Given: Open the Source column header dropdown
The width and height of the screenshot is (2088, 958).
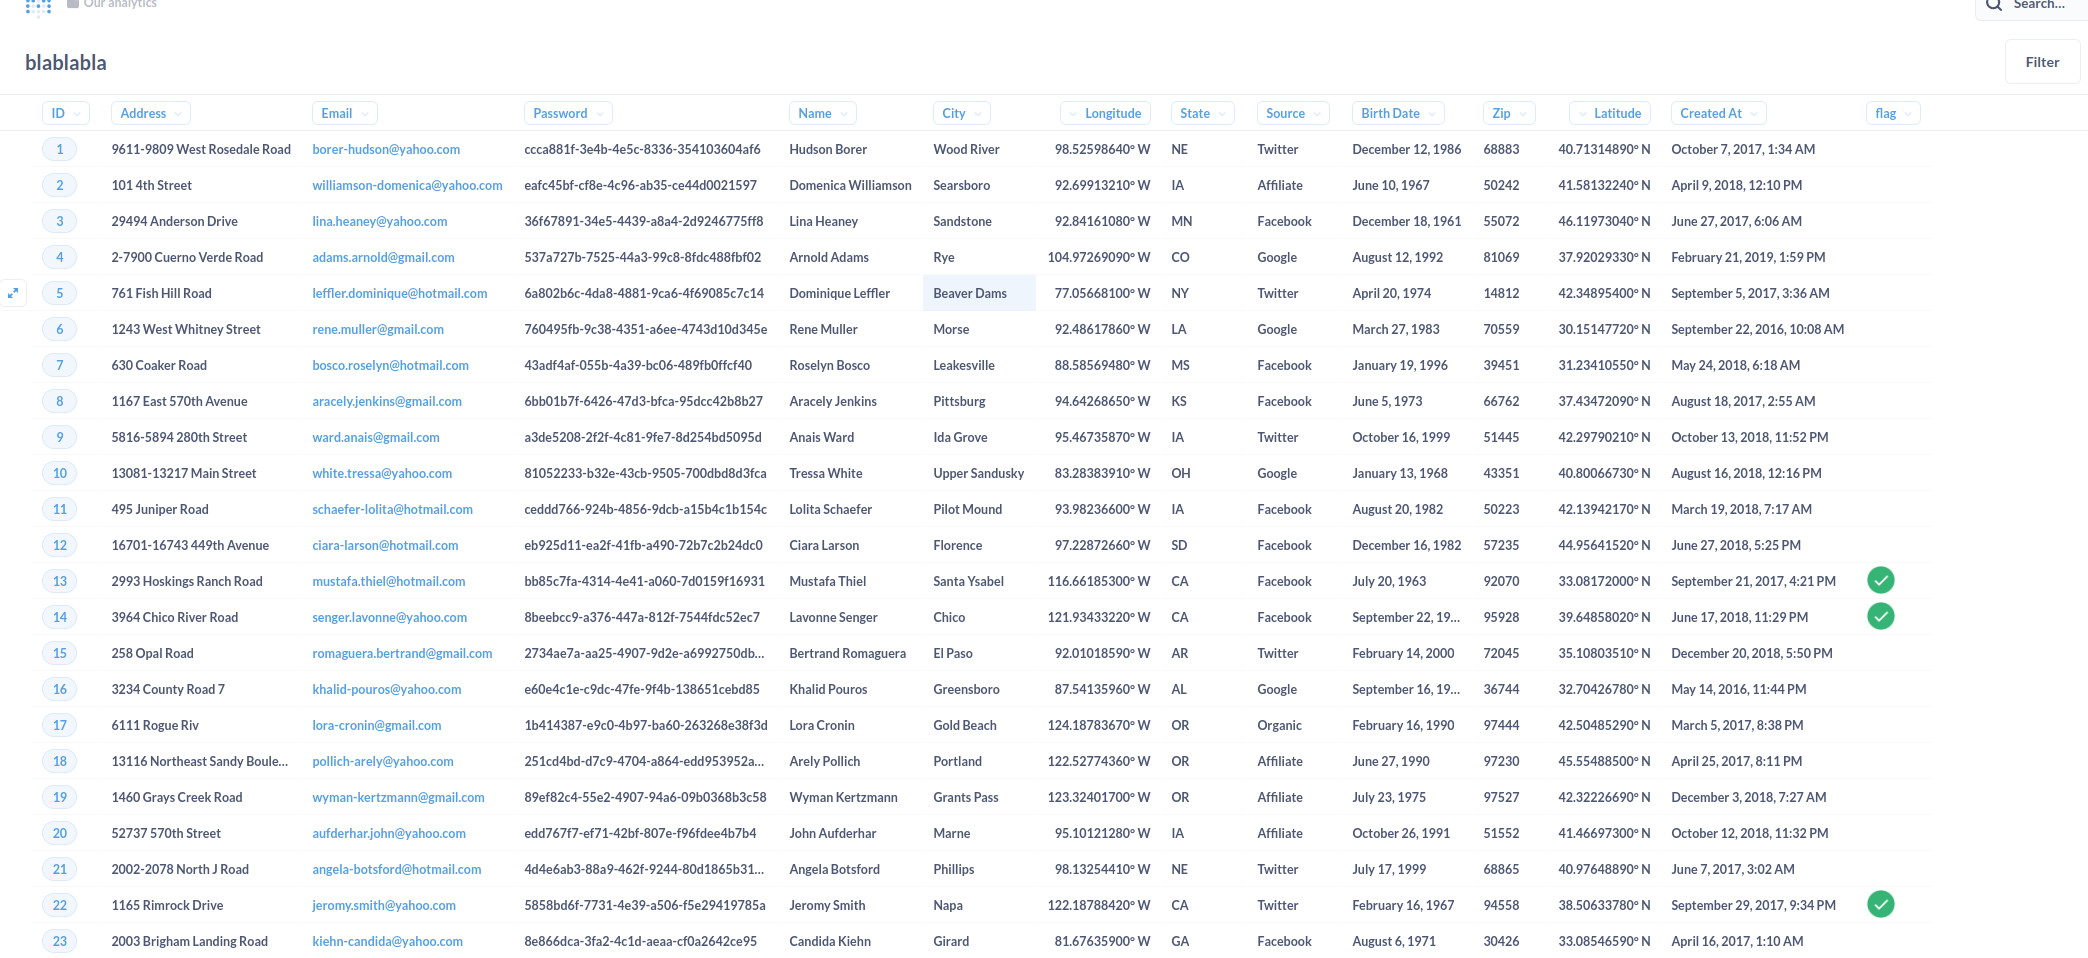Looking at the screenshot, I should point(1317,113).
